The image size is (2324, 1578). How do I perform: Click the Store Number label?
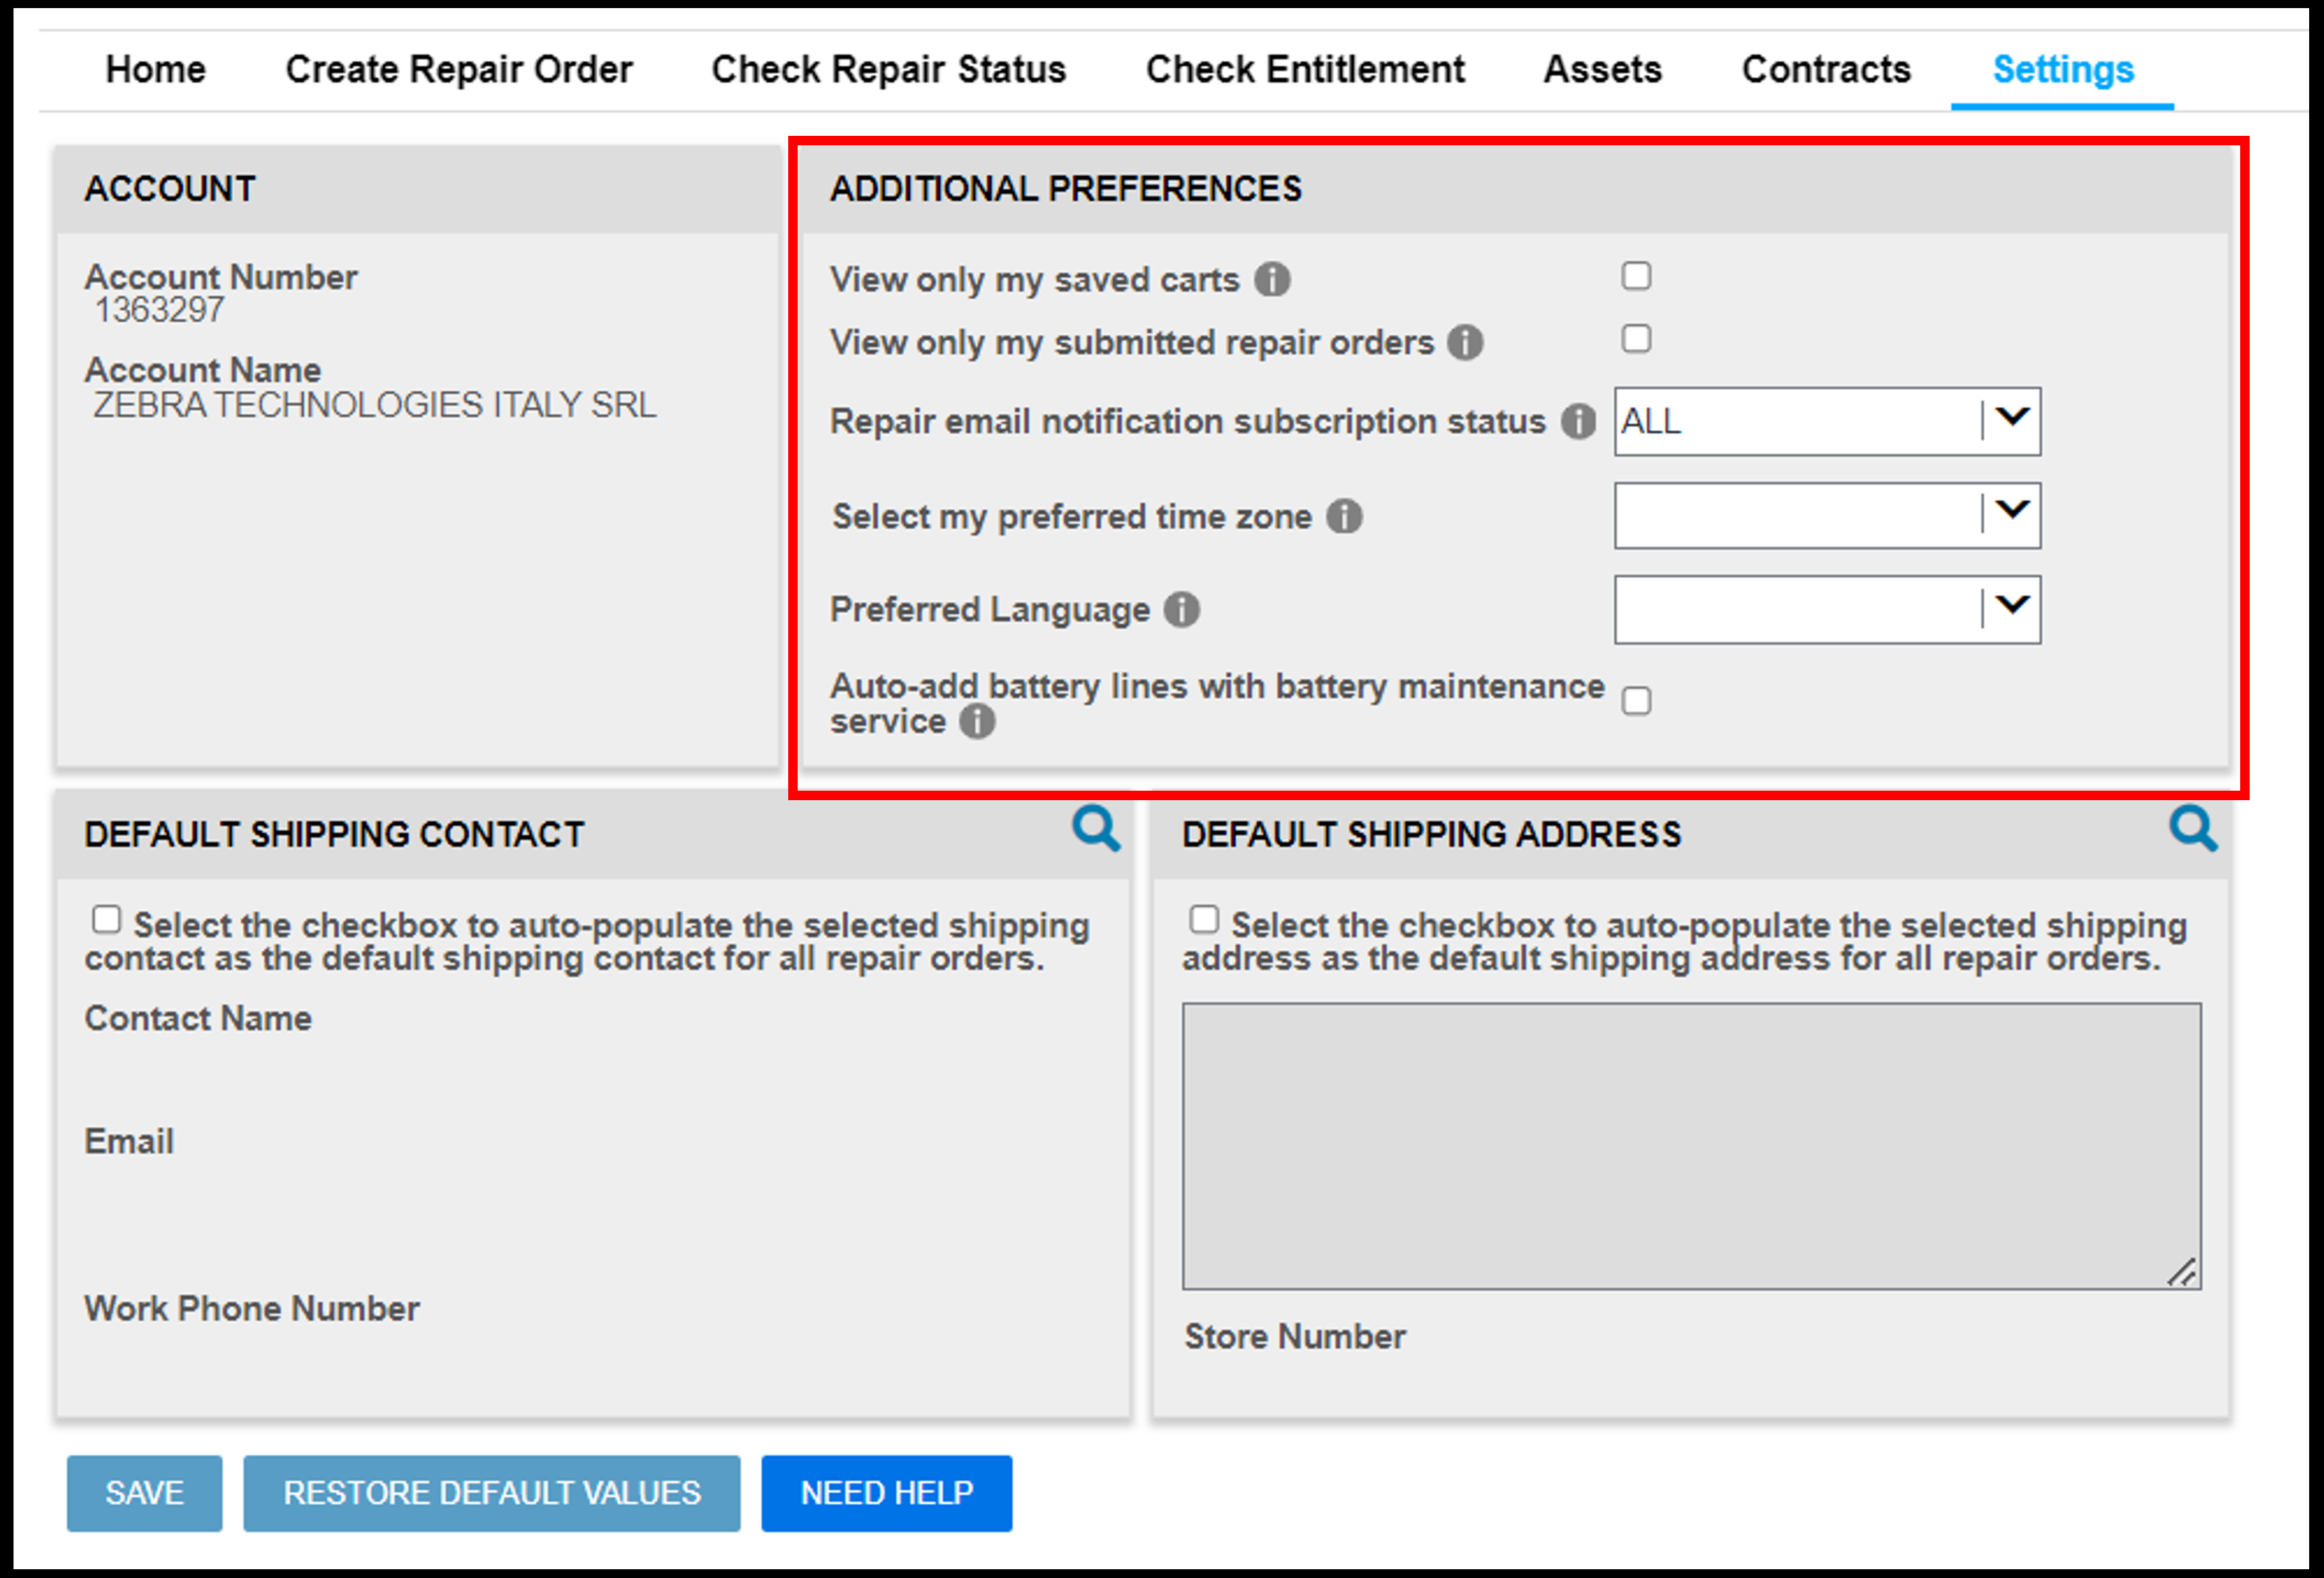click(1295, 1336)
